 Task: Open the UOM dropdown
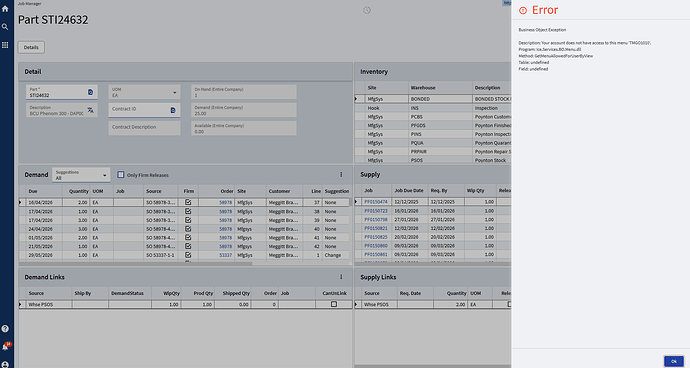tap(144, 92)
